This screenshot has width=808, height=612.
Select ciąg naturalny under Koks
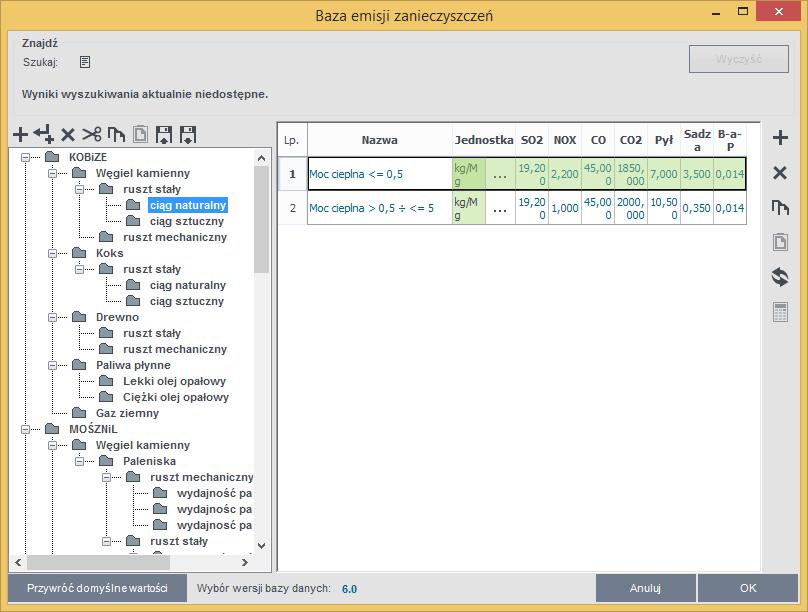point(188,285)
